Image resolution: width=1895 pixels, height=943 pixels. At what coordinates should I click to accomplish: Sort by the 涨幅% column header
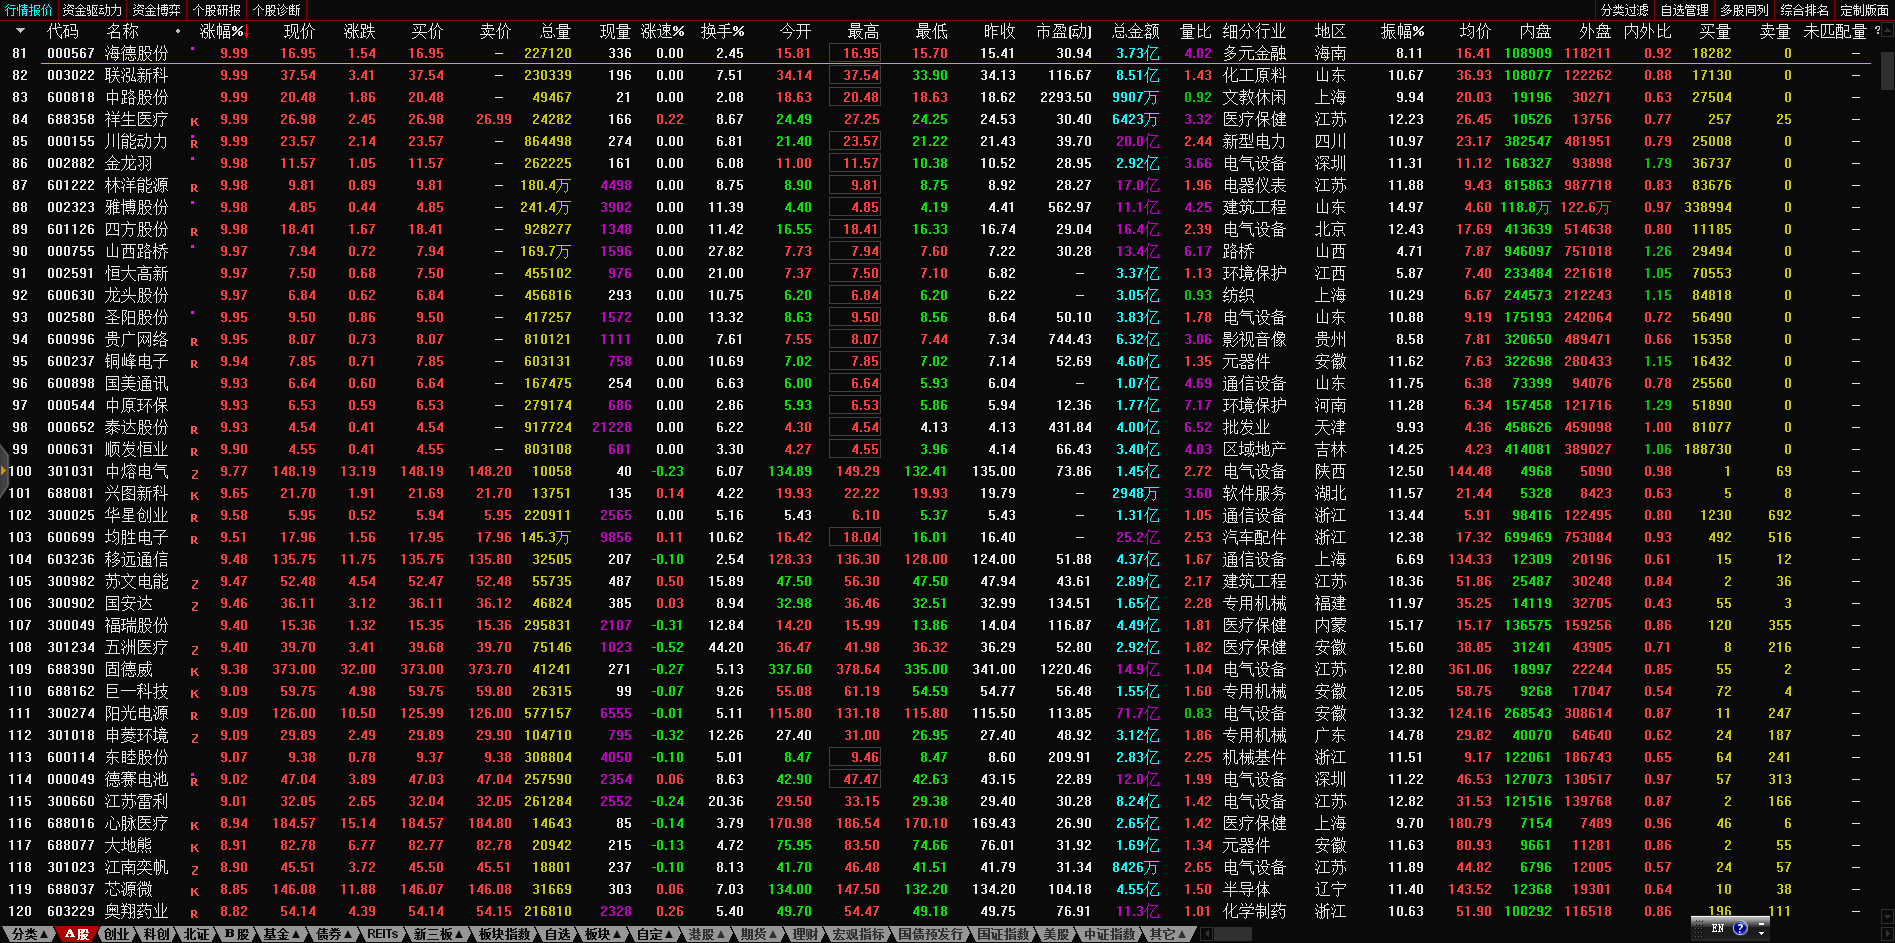[x=221, y=31]
